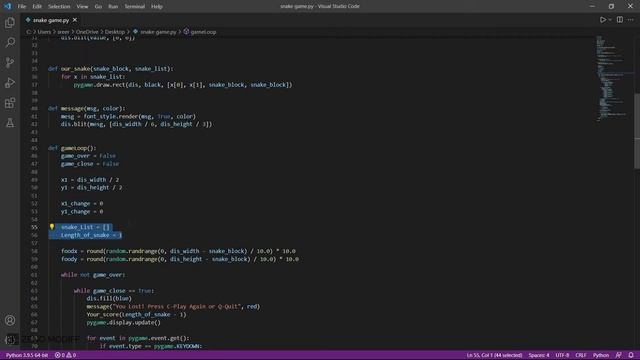This screenshot has width=640, height=360.
Task: Click OneDrive in breadcrumb path
Action: pyautogui.click(x=87, y=32)
